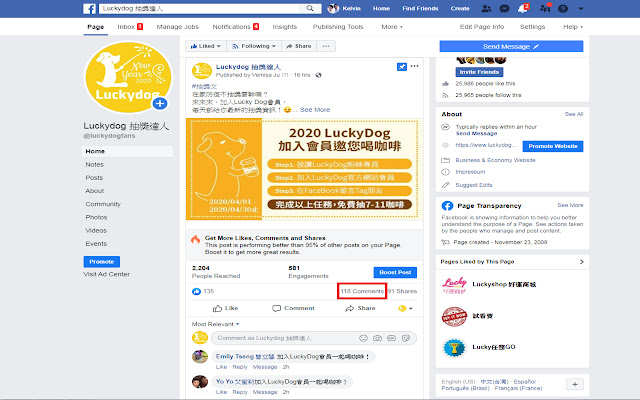The height and width of the screenshot is (400, 640).
Task: Click the Facebook logo icon
Action: pos(89,9)
